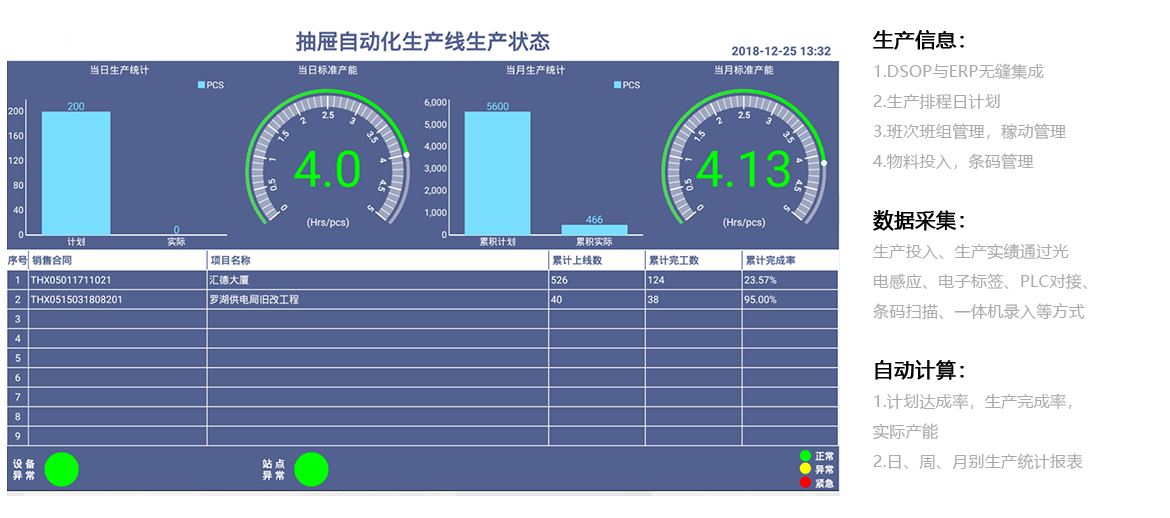Click the green 站点异常 status indicator

click(311, 469)
